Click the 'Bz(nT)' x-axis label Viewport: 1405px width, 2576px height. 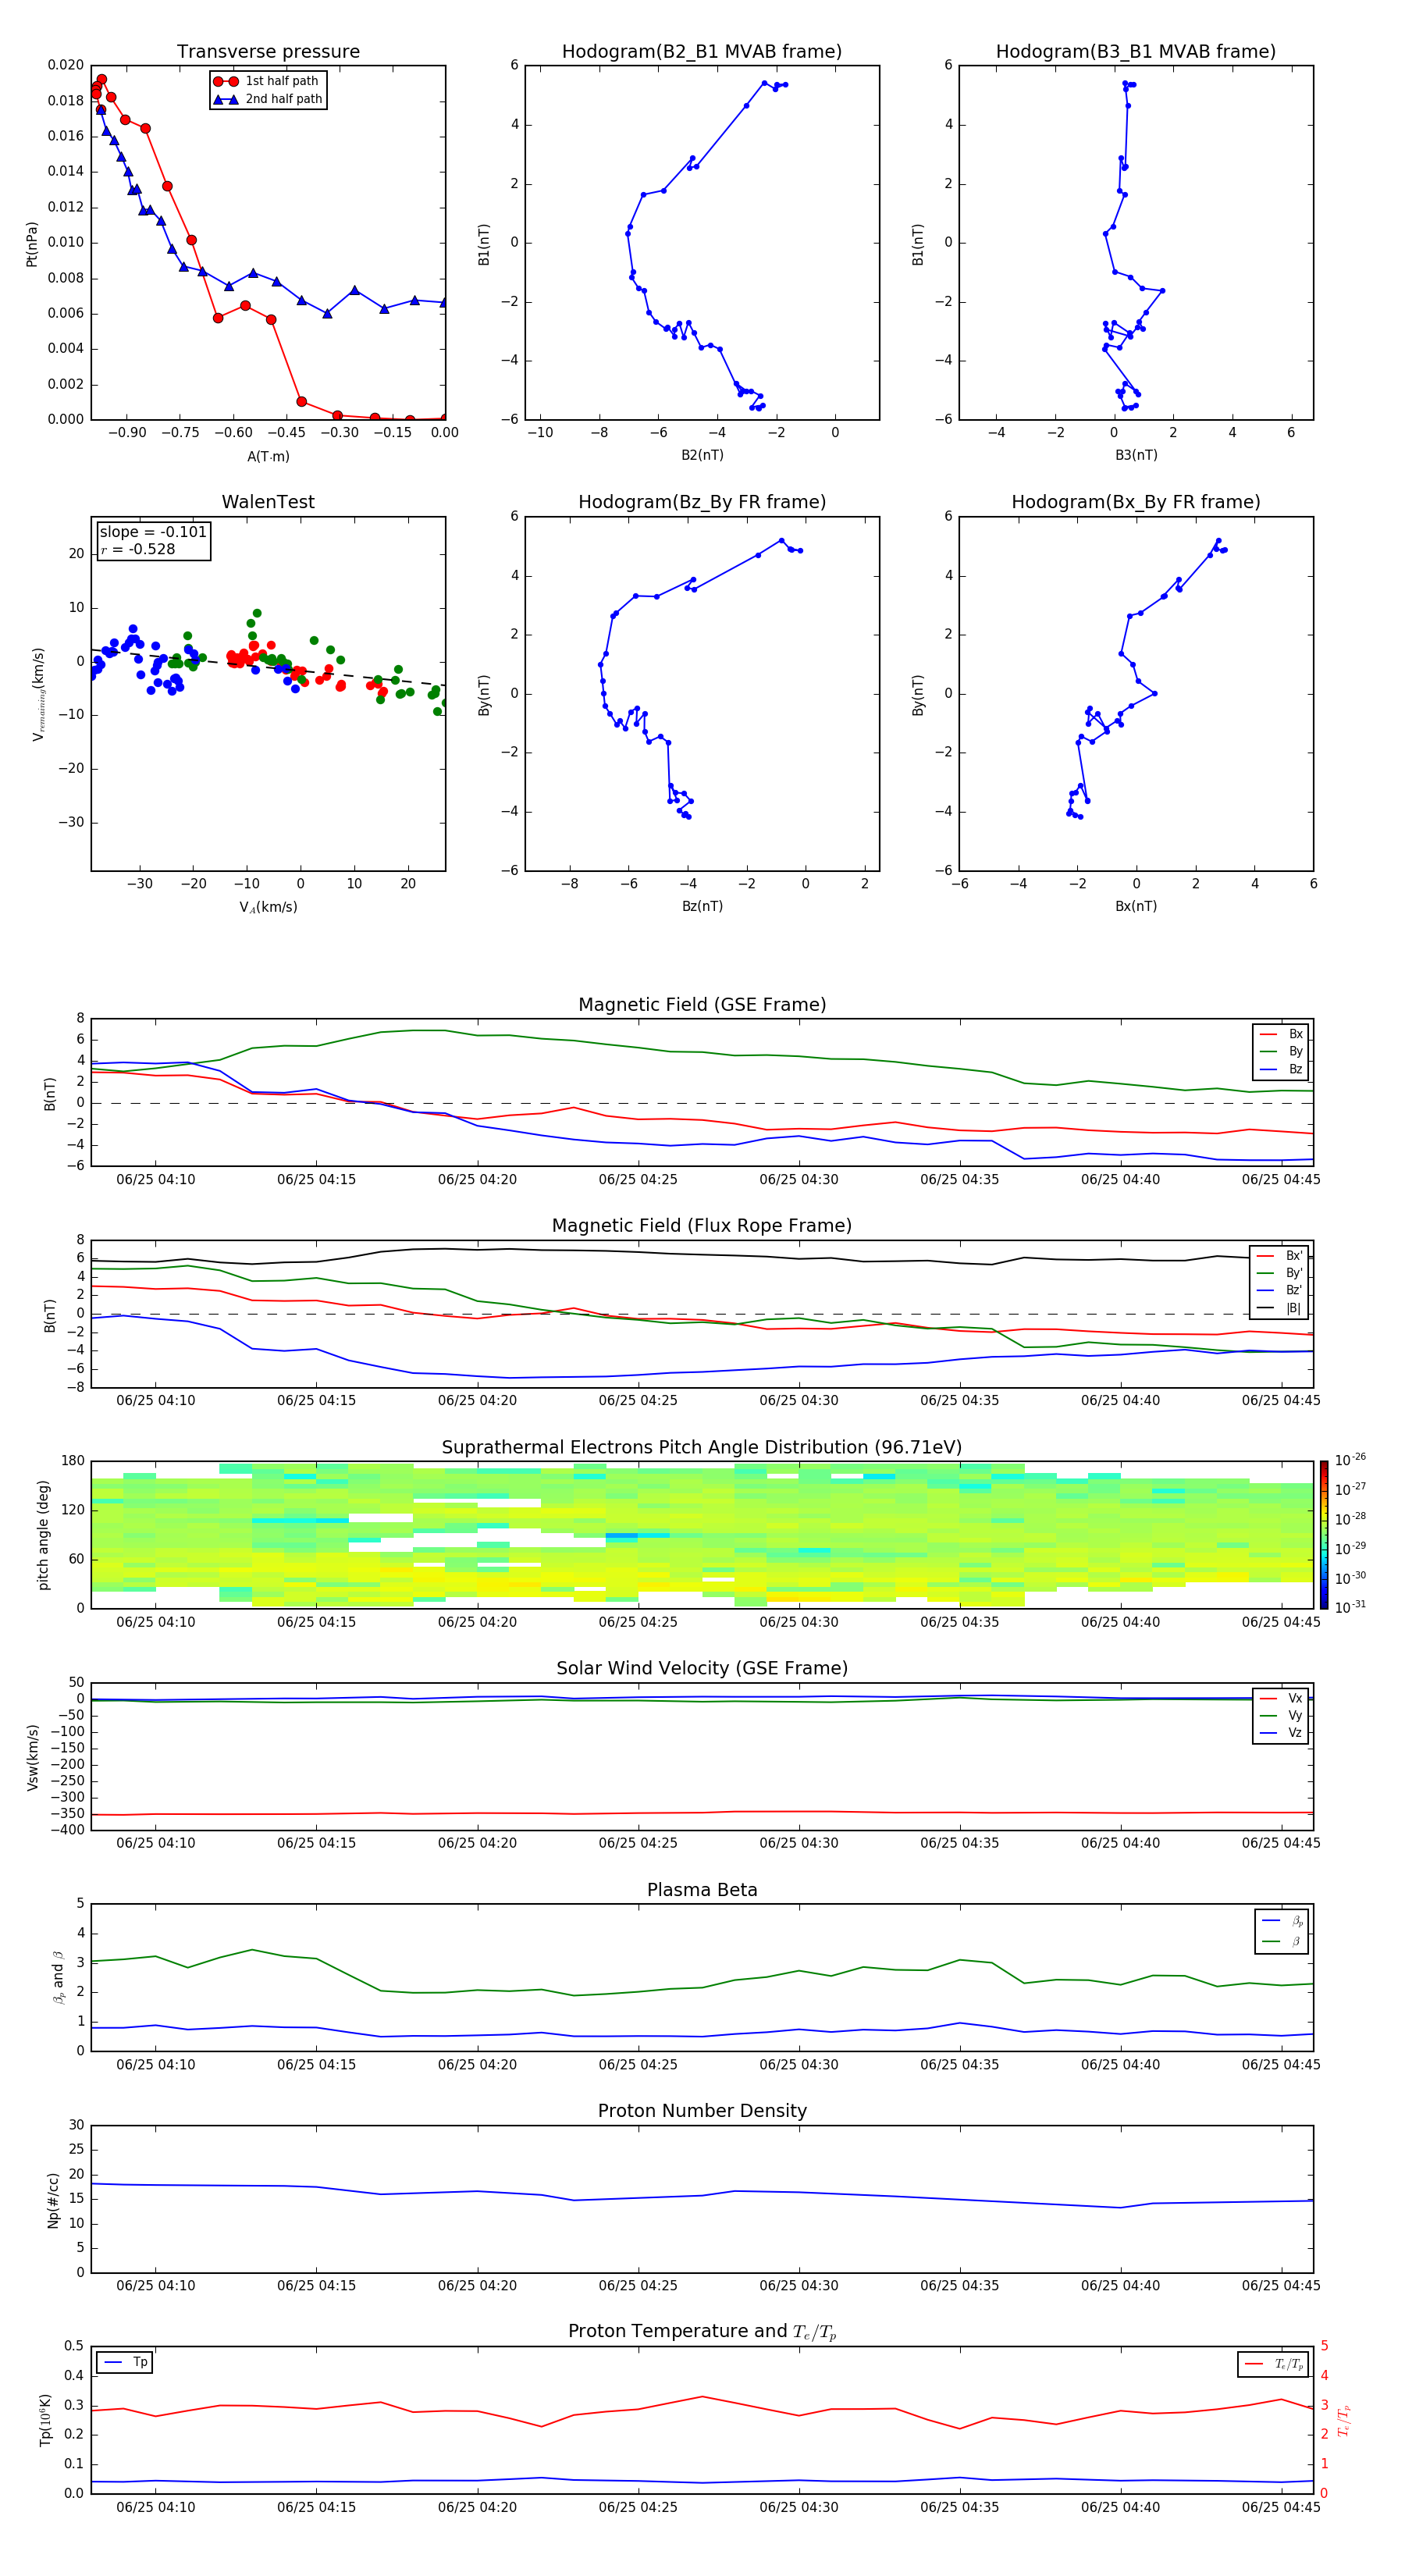tap(702, 906)
